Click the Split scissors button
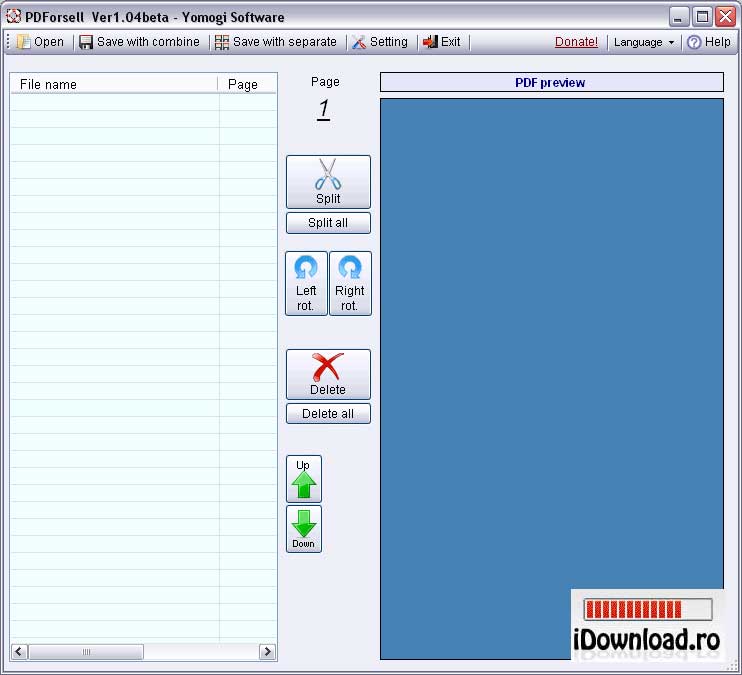The height and width of the screenshot is (675, 742). 328,182
